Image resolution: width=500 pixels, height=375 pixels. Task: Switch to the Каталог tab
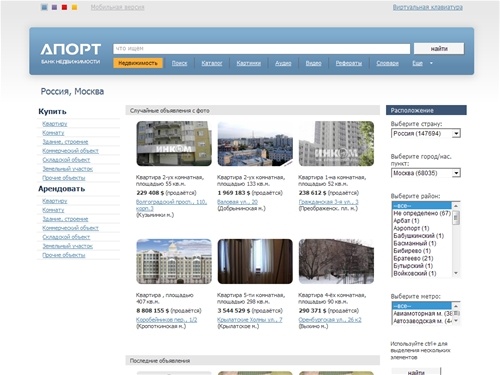212,63
